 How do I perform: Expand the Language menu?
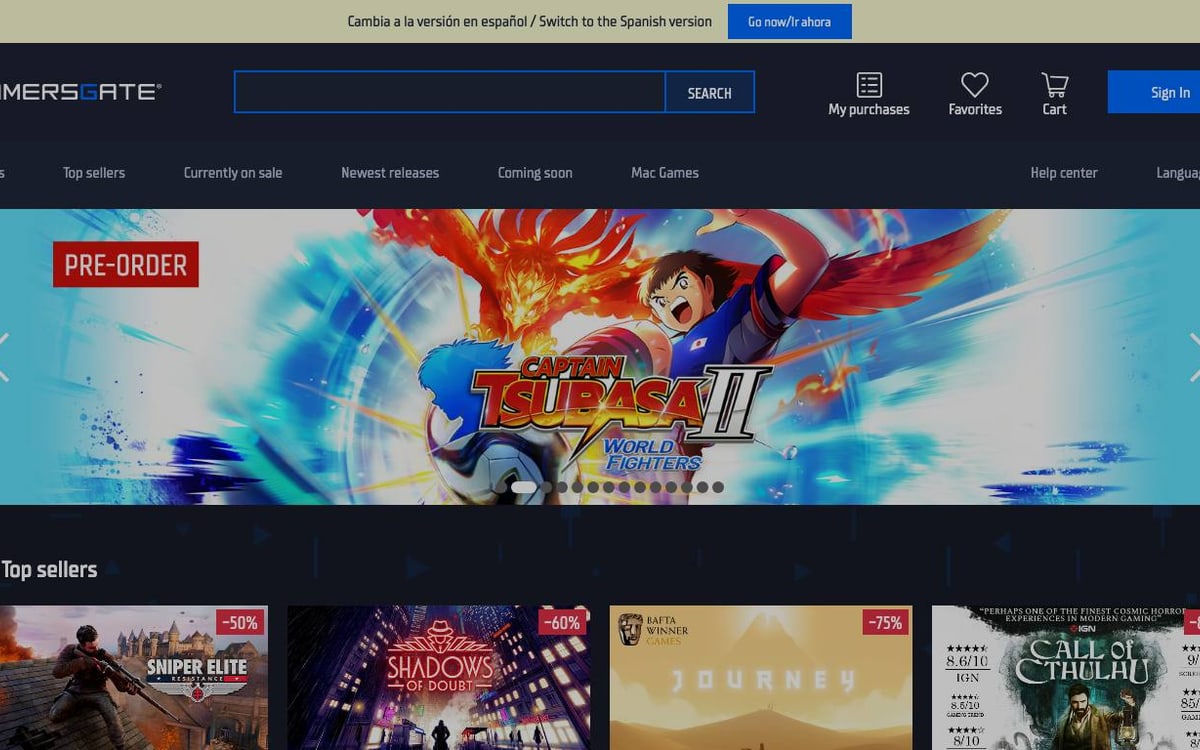pos(1178,173)
